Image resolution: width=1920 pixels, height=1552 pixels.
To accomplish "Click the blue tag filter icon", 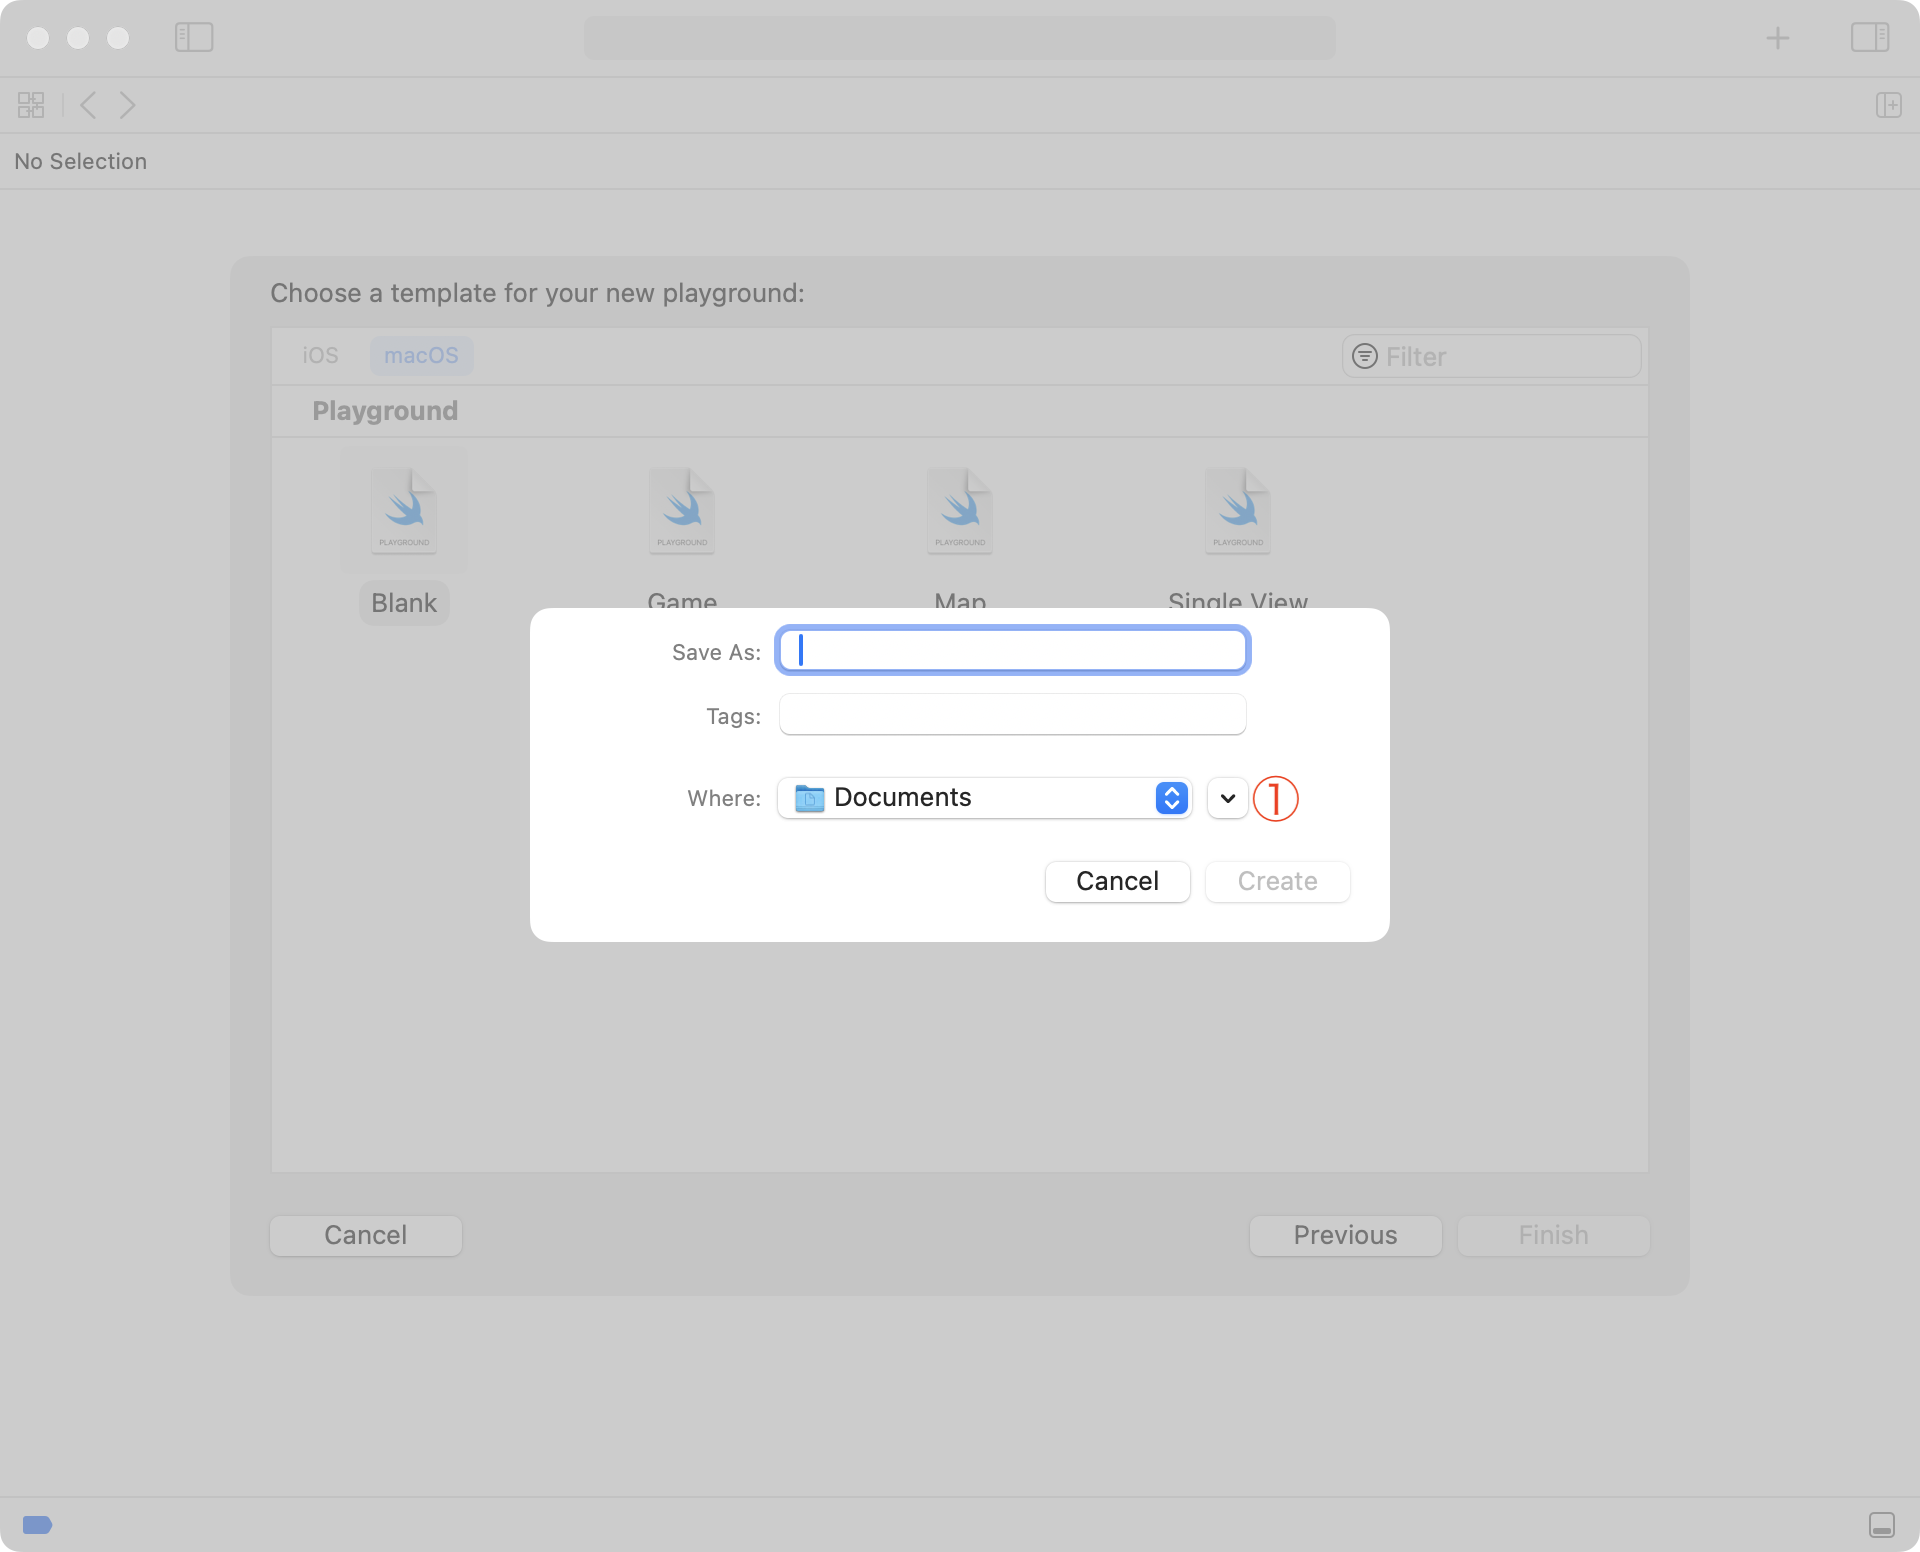I will 37,1525.
